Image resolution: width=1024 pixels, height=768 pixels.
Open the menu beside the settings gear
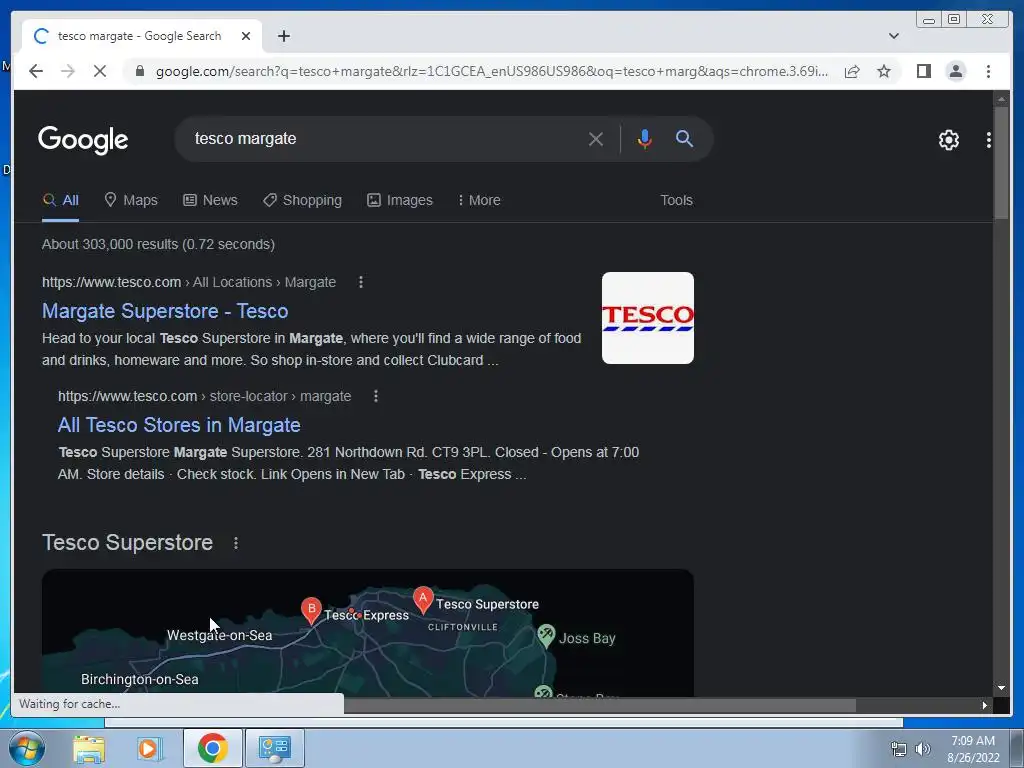tap(988, 140)
